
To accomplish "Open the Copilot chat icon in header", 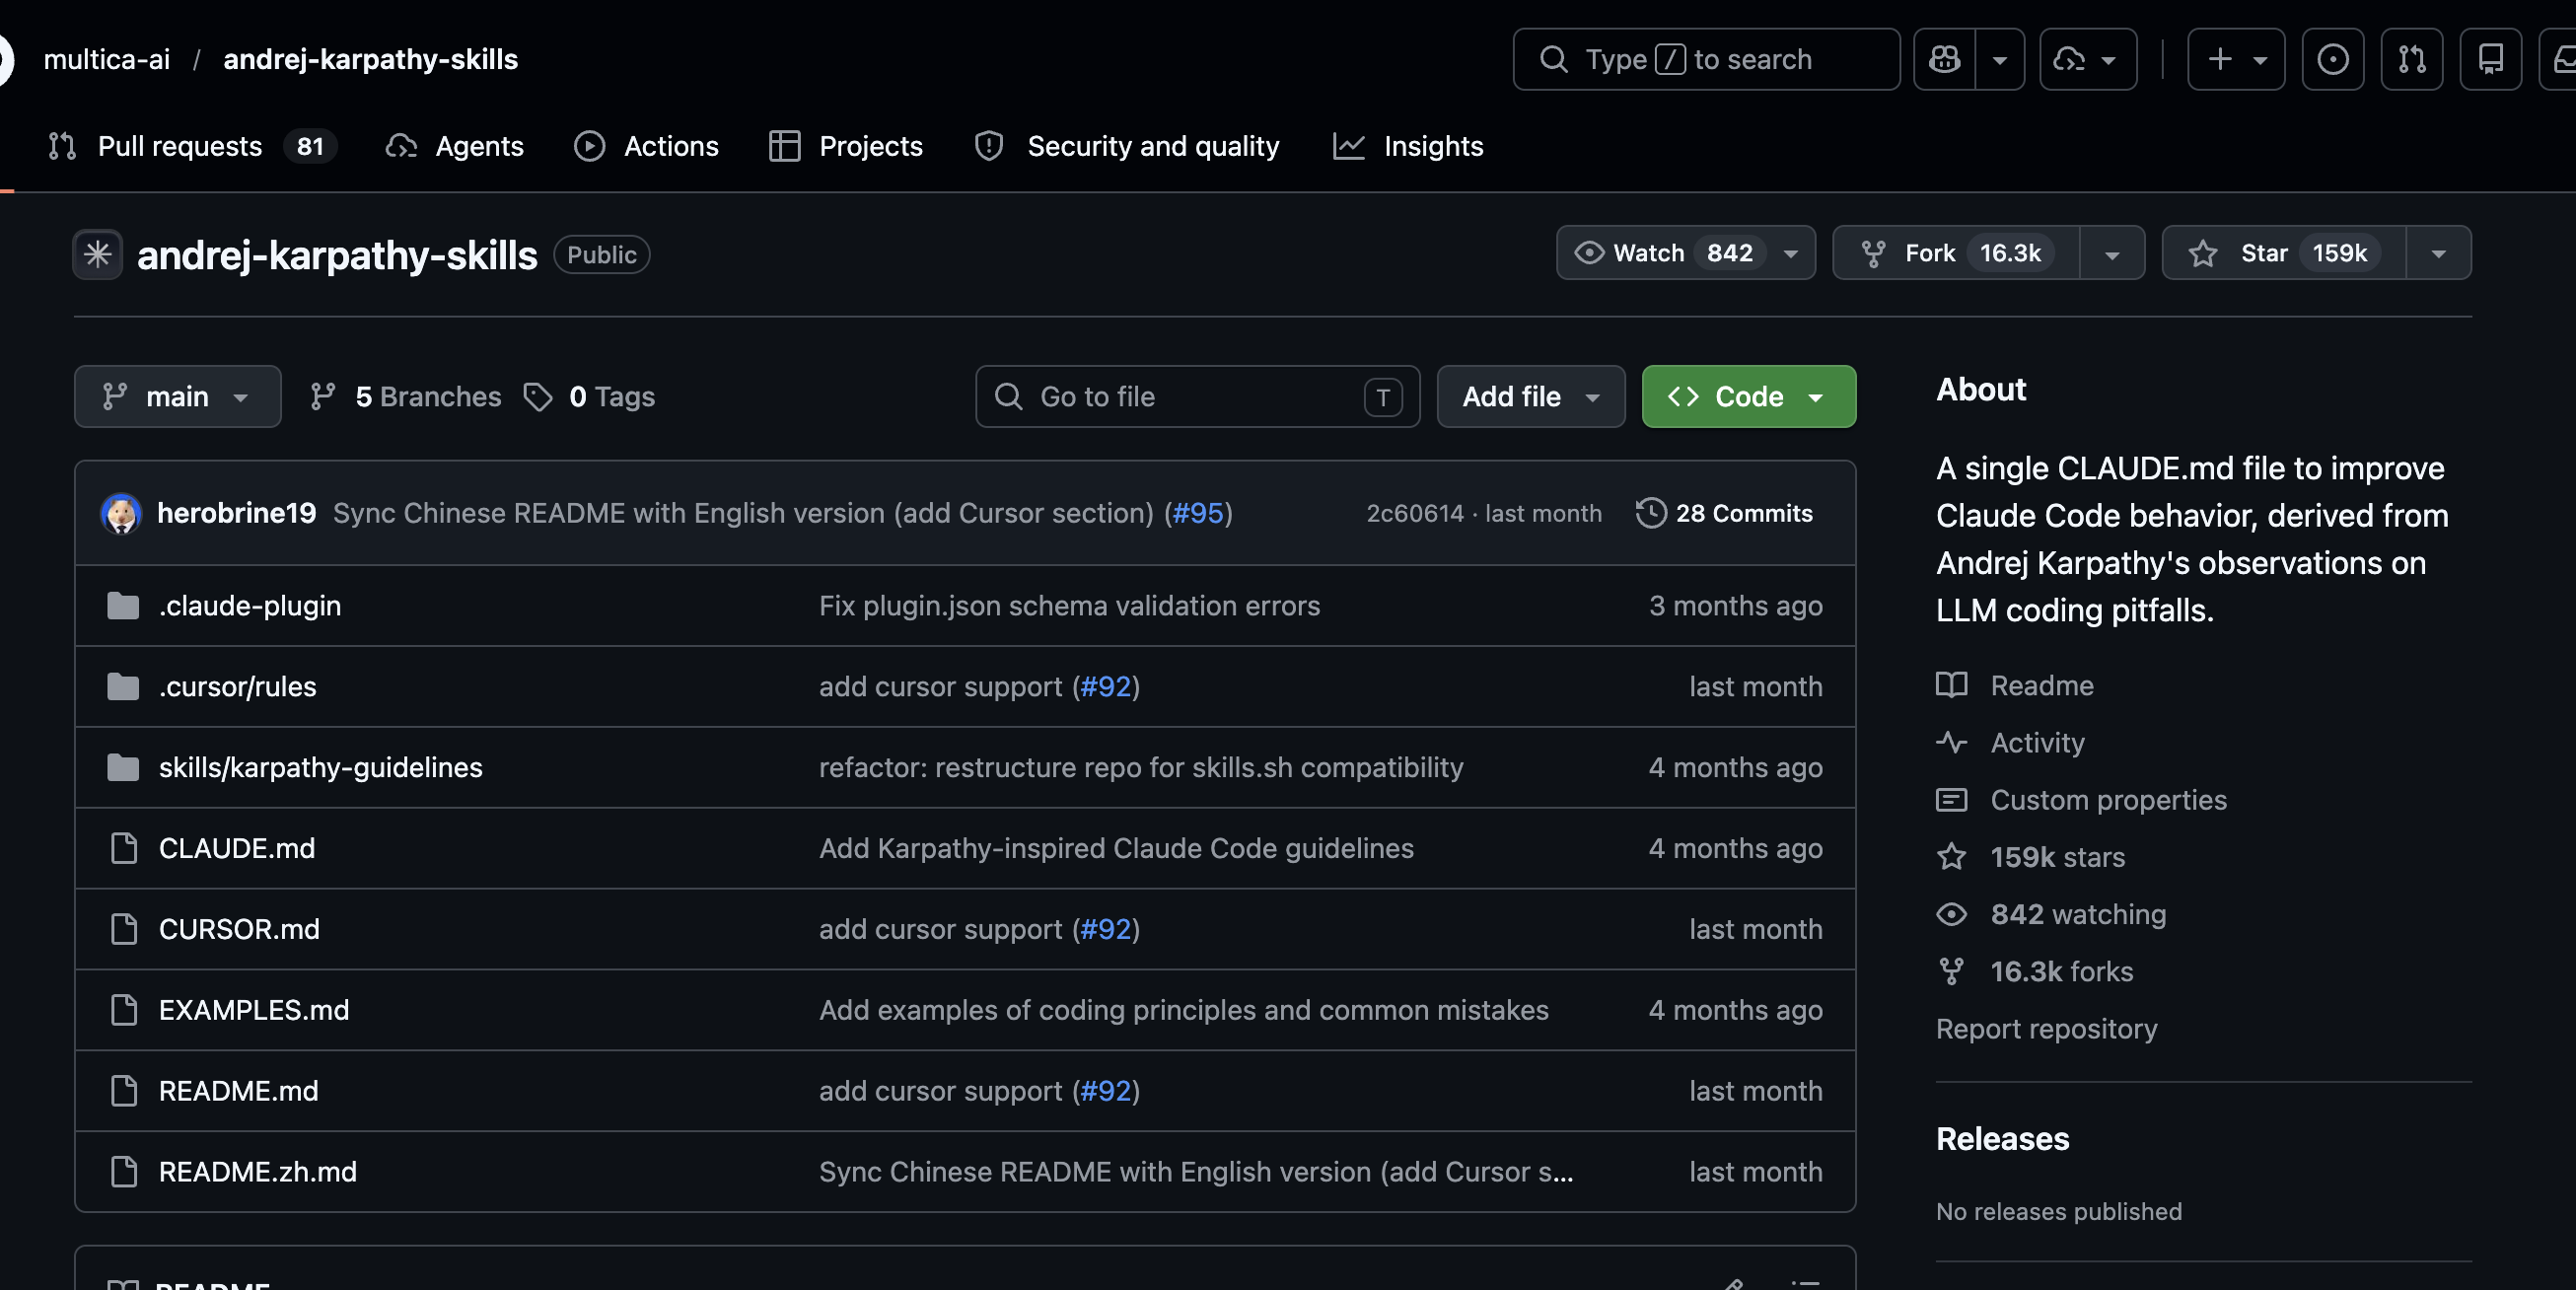I will click(1944, 60).
